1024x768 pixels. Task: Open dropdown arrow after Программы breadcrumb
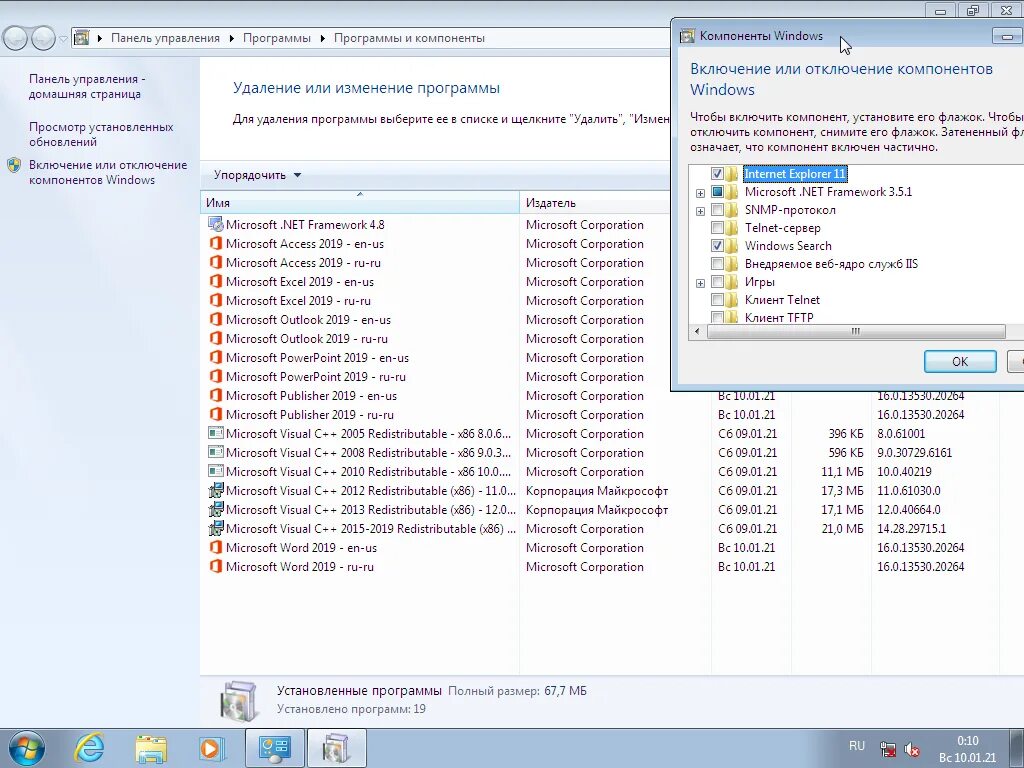(323, 38)
